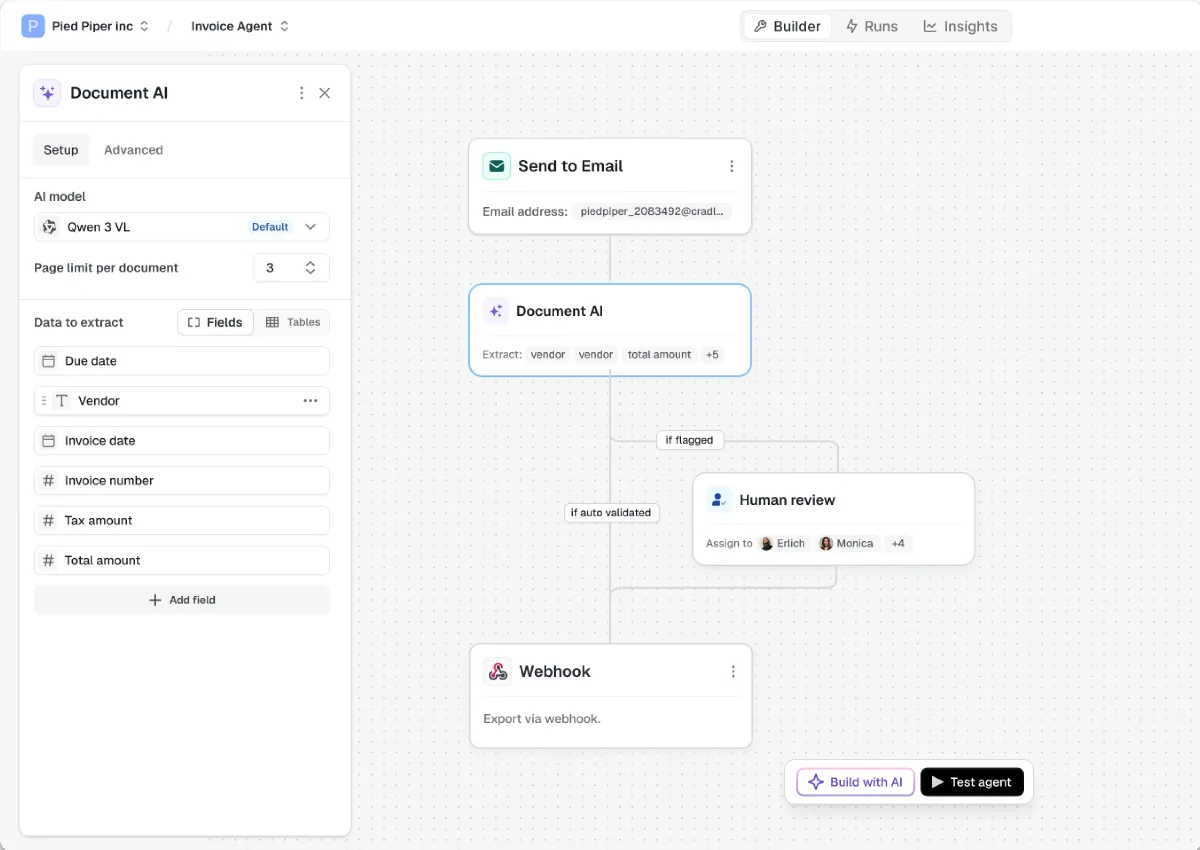Screen dimensions: 1200x850
Task: Click the text type icon on Vendor field
Action: pyautogui.click(x=62, y=401)
